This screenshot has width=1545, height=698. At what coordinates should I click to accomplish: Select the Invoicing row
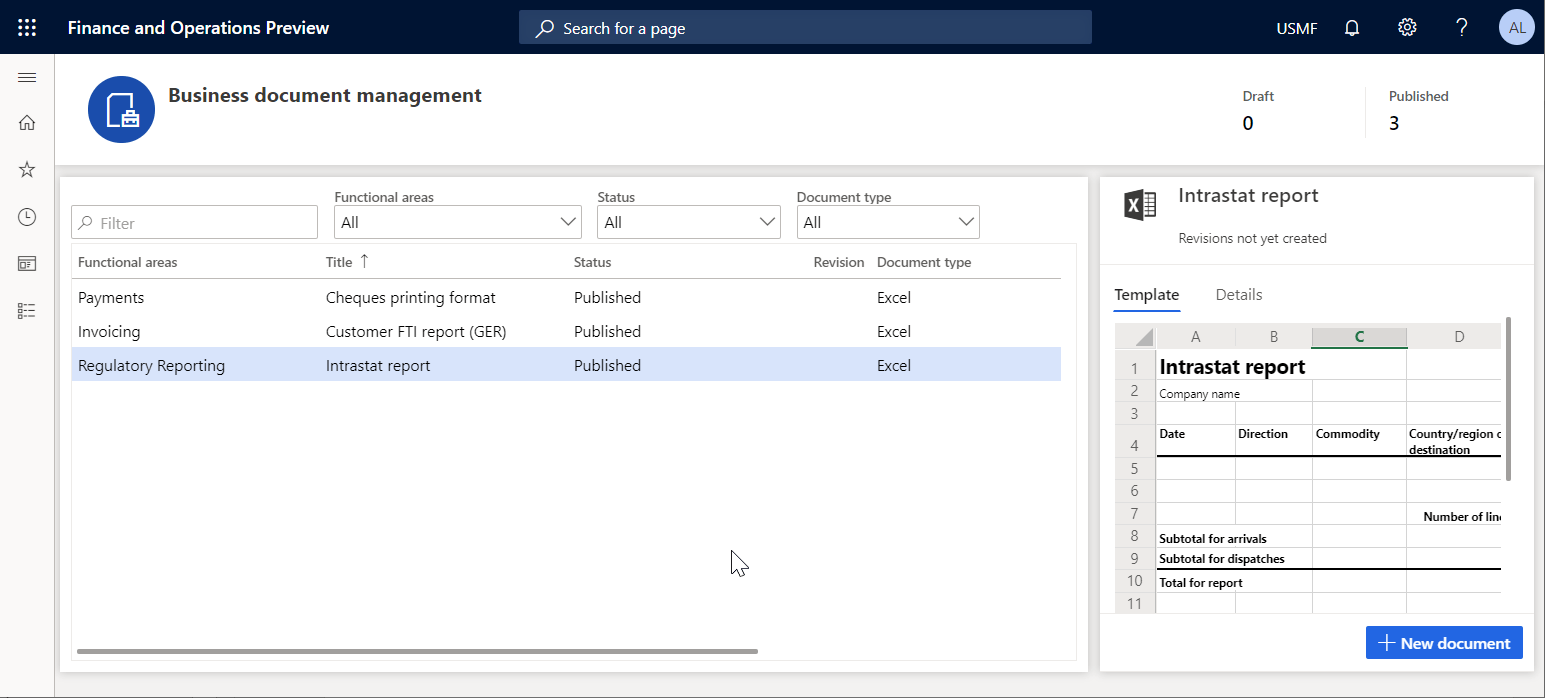[x=566, y=331]
